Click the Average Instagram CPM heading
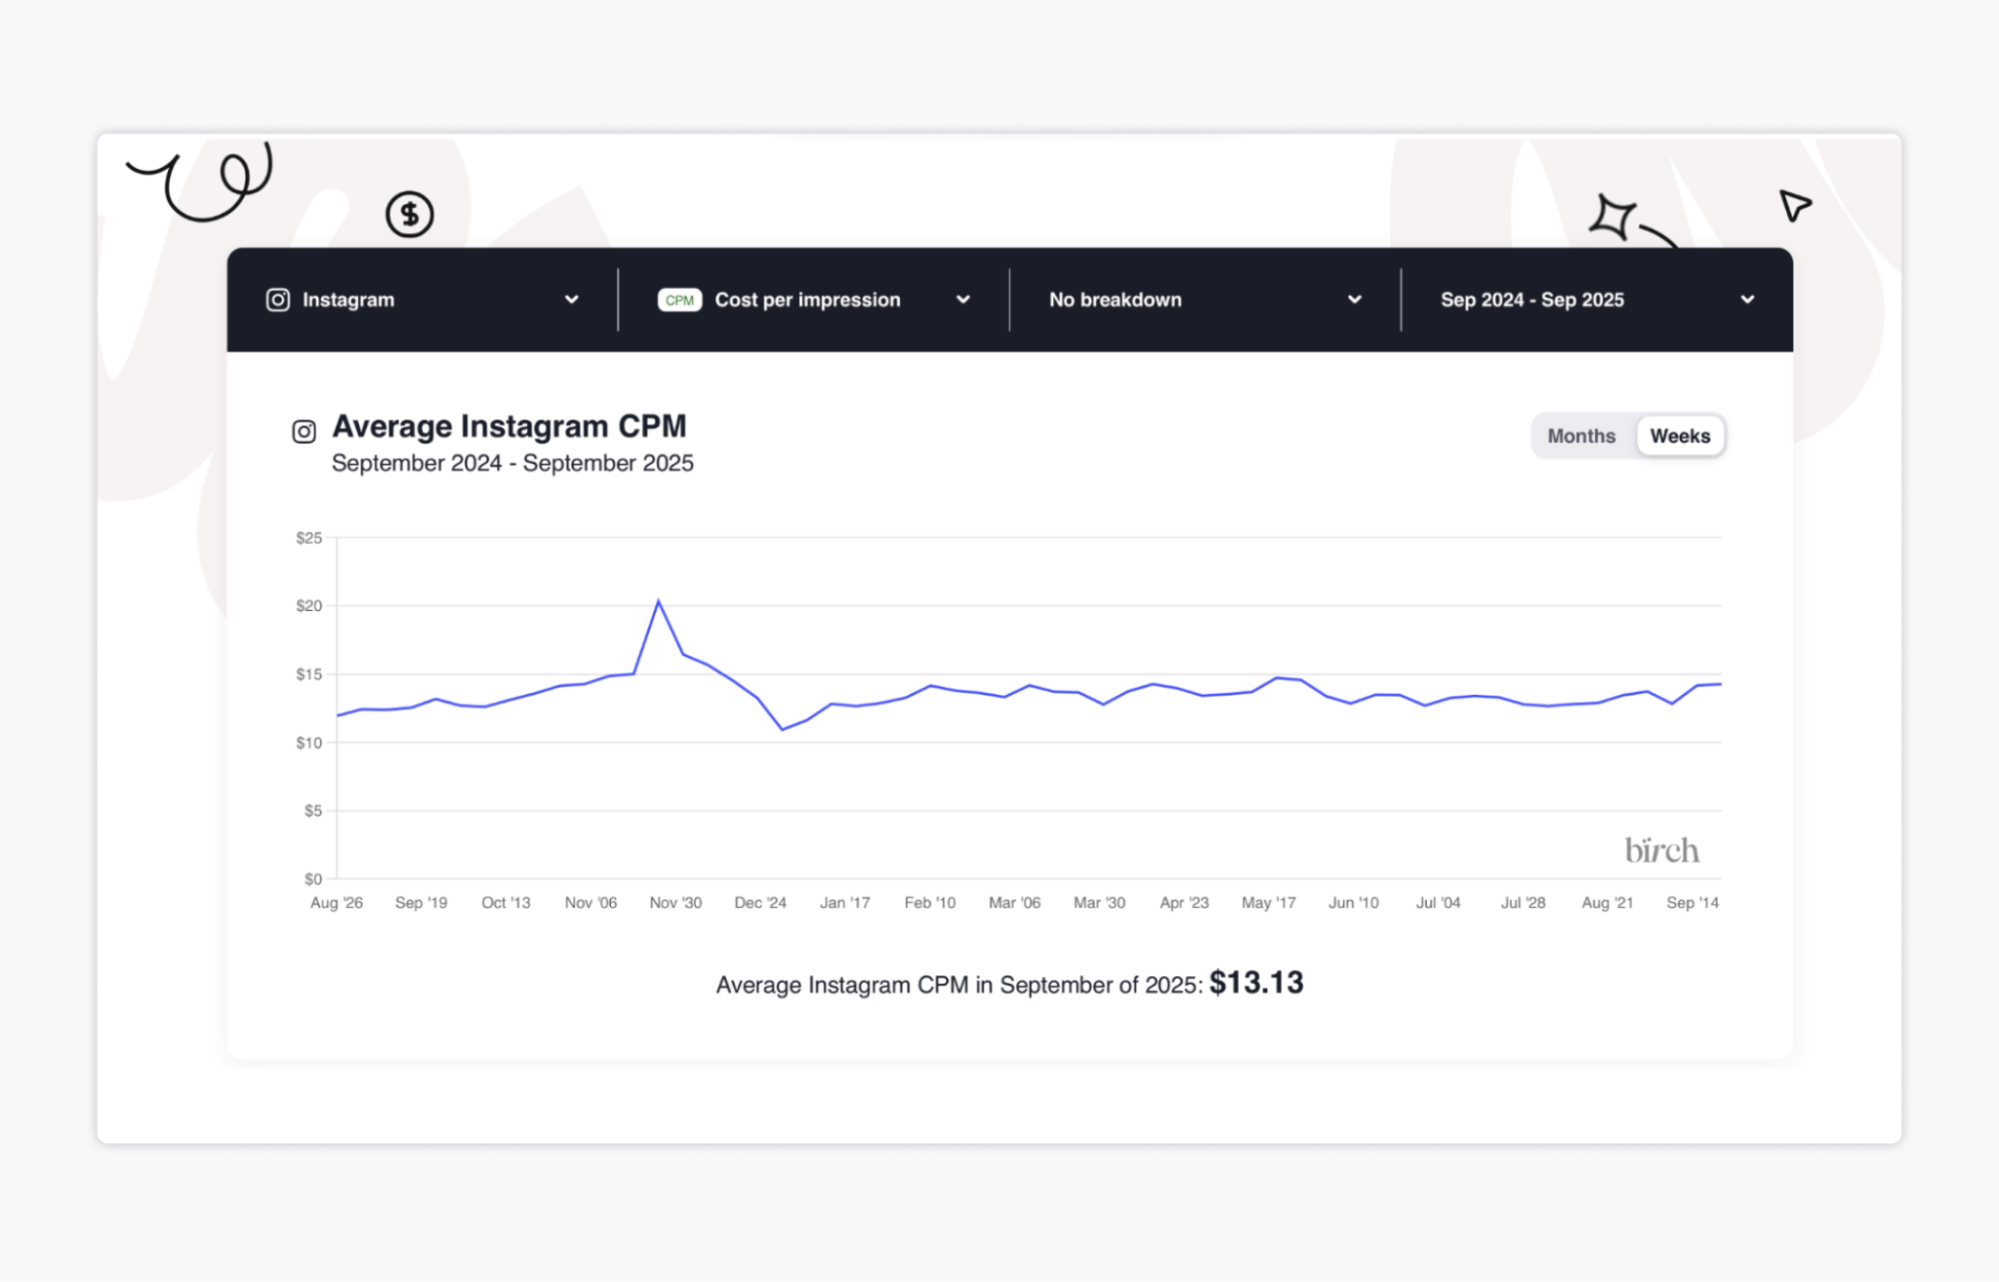1999x1282 pixels. (x=509, y=426)
